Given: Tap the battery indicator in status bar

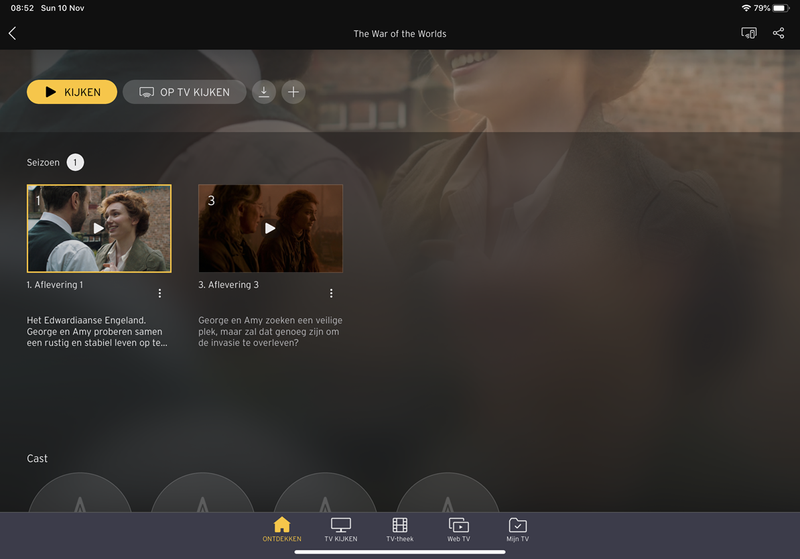Looking at the screenshot, I should tap(780, 8).
